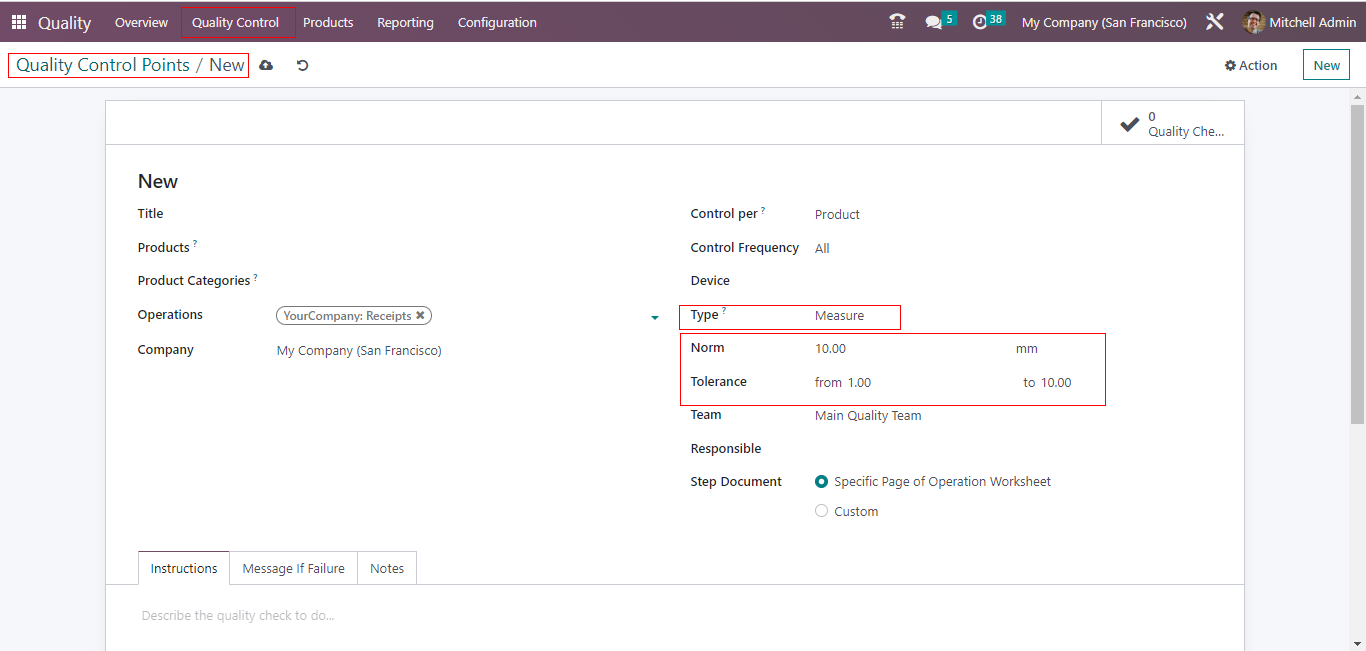Click the Quality Checks checkmark stat button
Screen dimensions: 1366x651
click(1172, 123)
